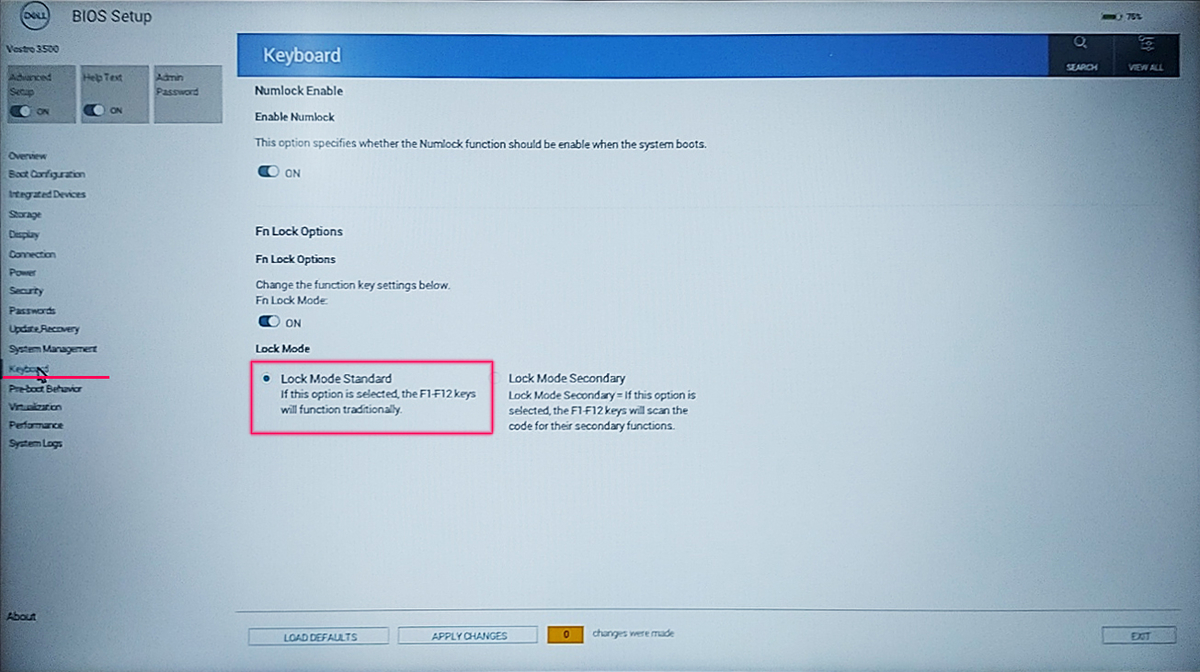Exit the BIOS Setup

pos(1139,635)
